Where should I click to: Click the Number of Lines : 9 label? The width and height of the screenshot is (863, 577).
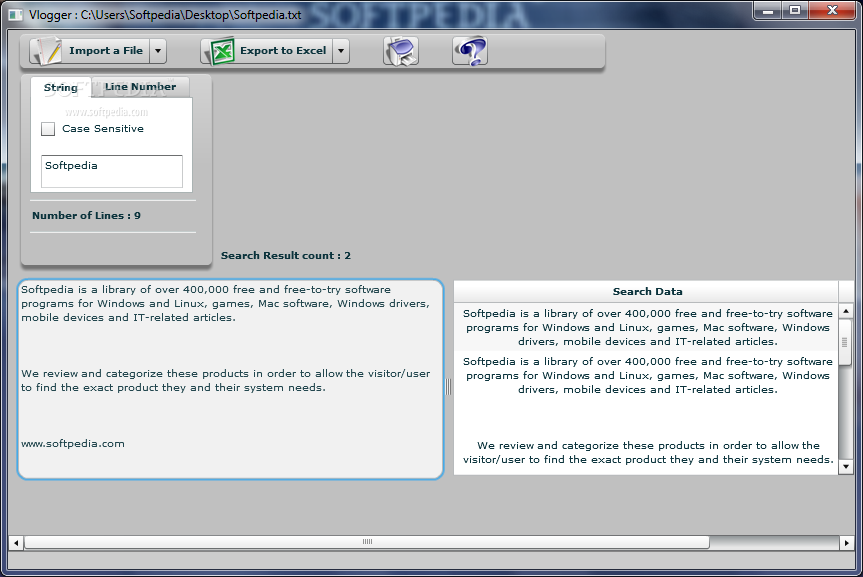coord(86,216)
